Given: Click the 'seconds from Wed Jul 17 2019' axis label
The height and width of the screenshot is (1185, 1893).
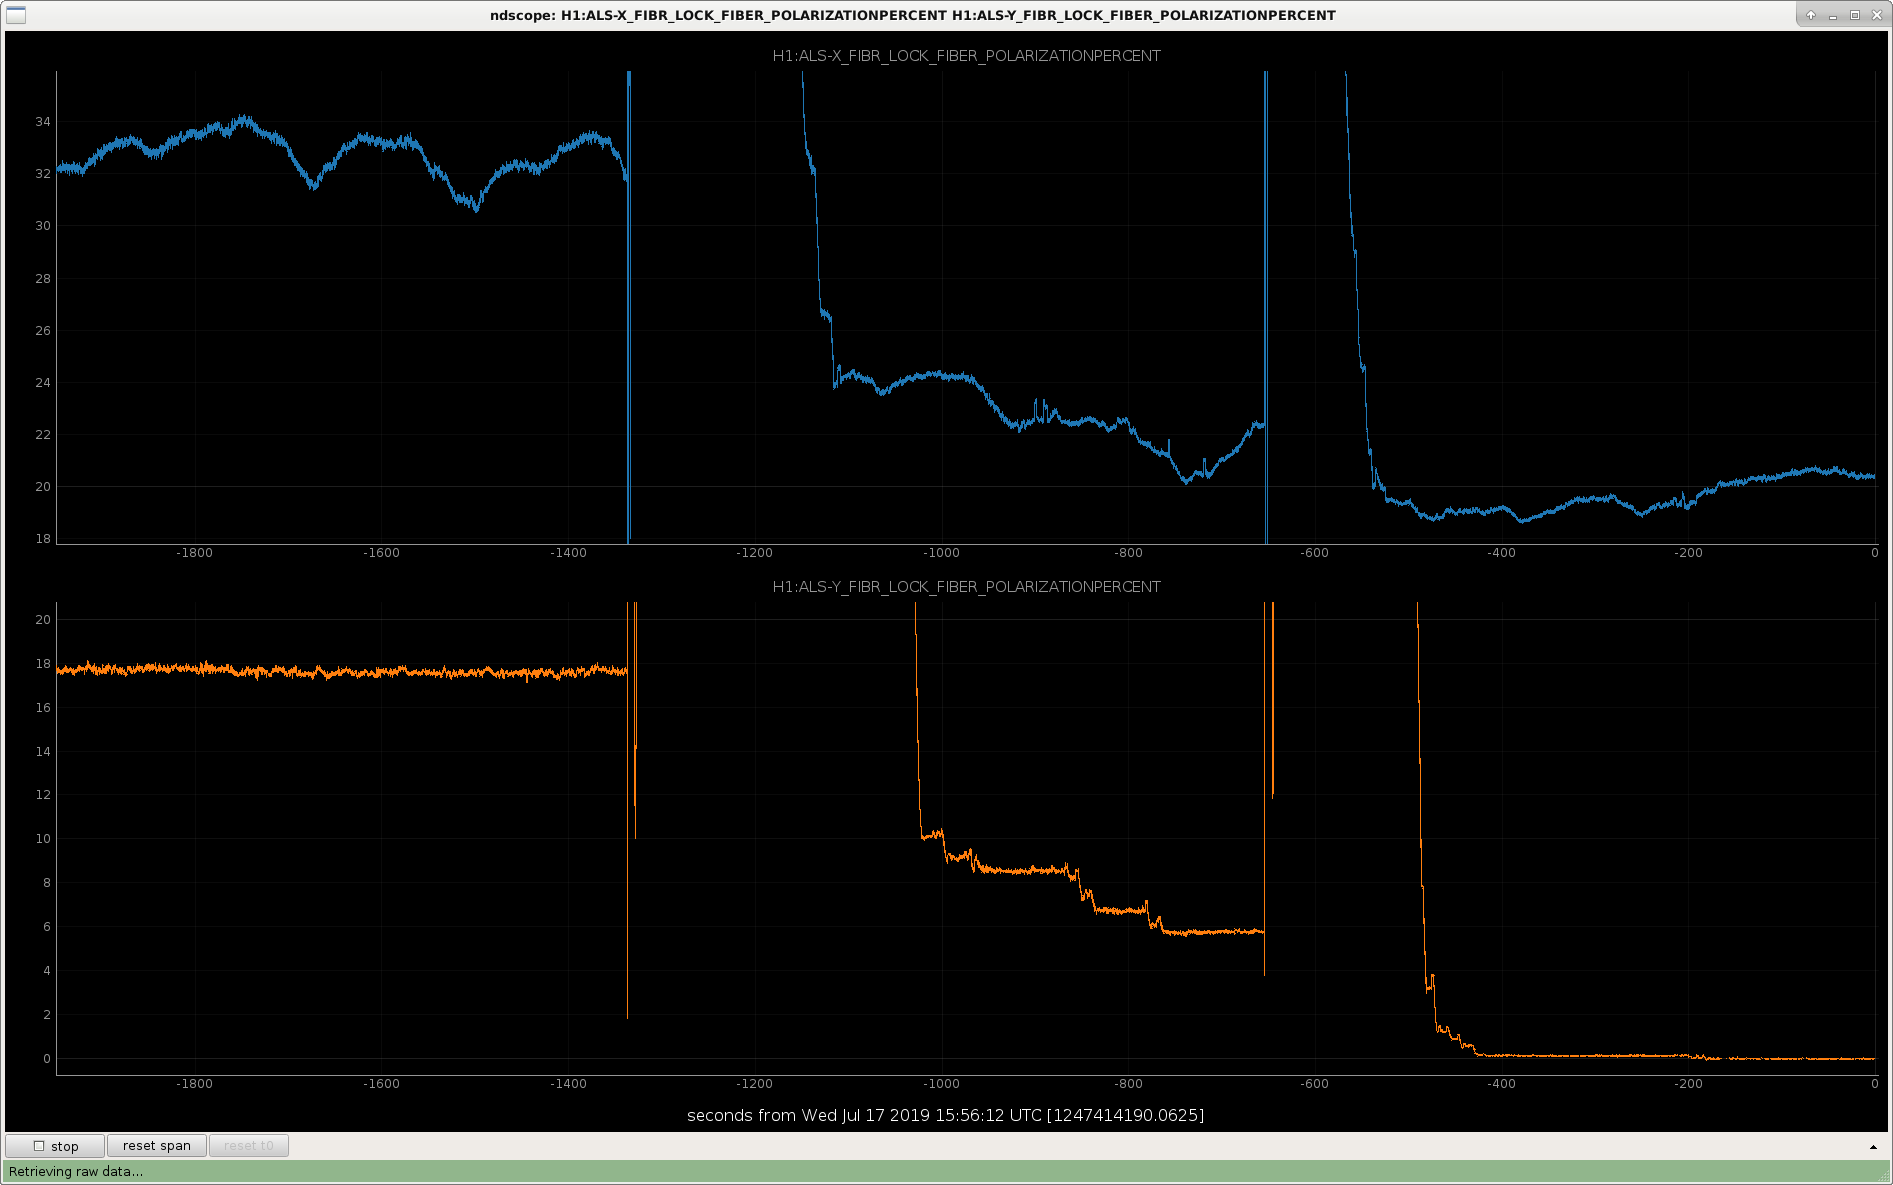Looking at the screenshot, I should click(x=945, y=1115).
